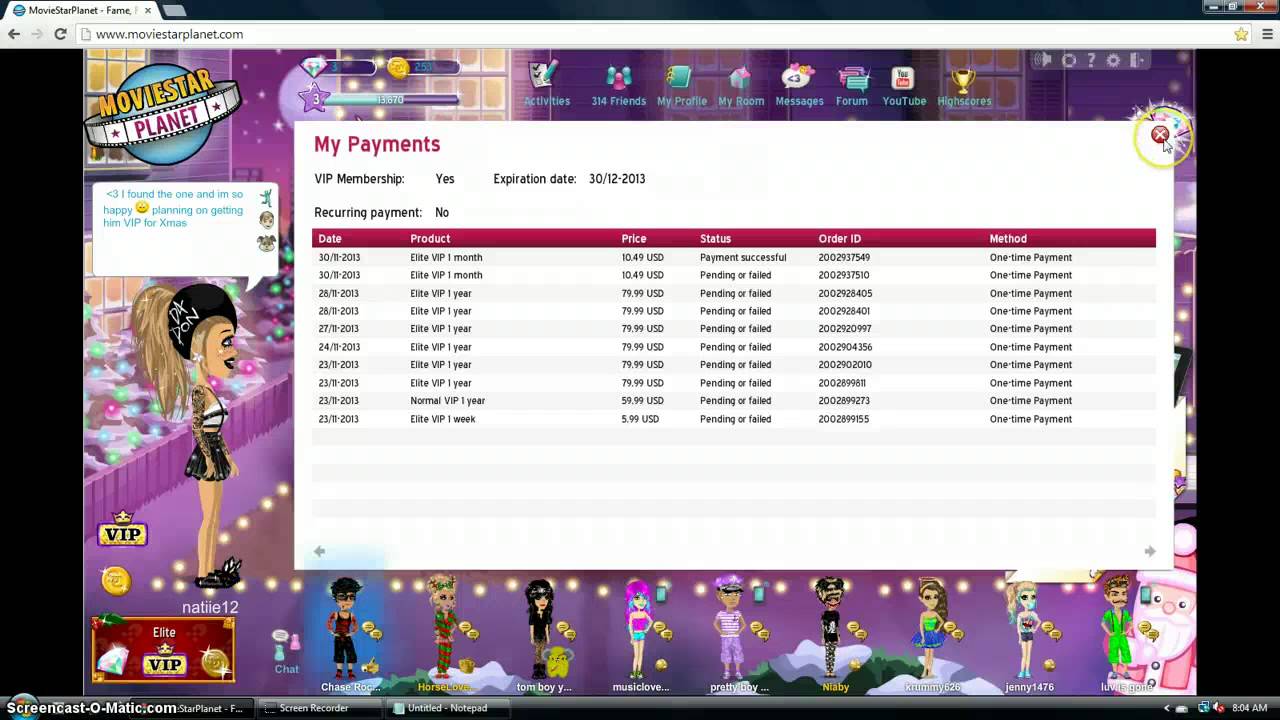Click the Product column header
The height and width of the screenshot is (720, 1280).
click(430, 239)
